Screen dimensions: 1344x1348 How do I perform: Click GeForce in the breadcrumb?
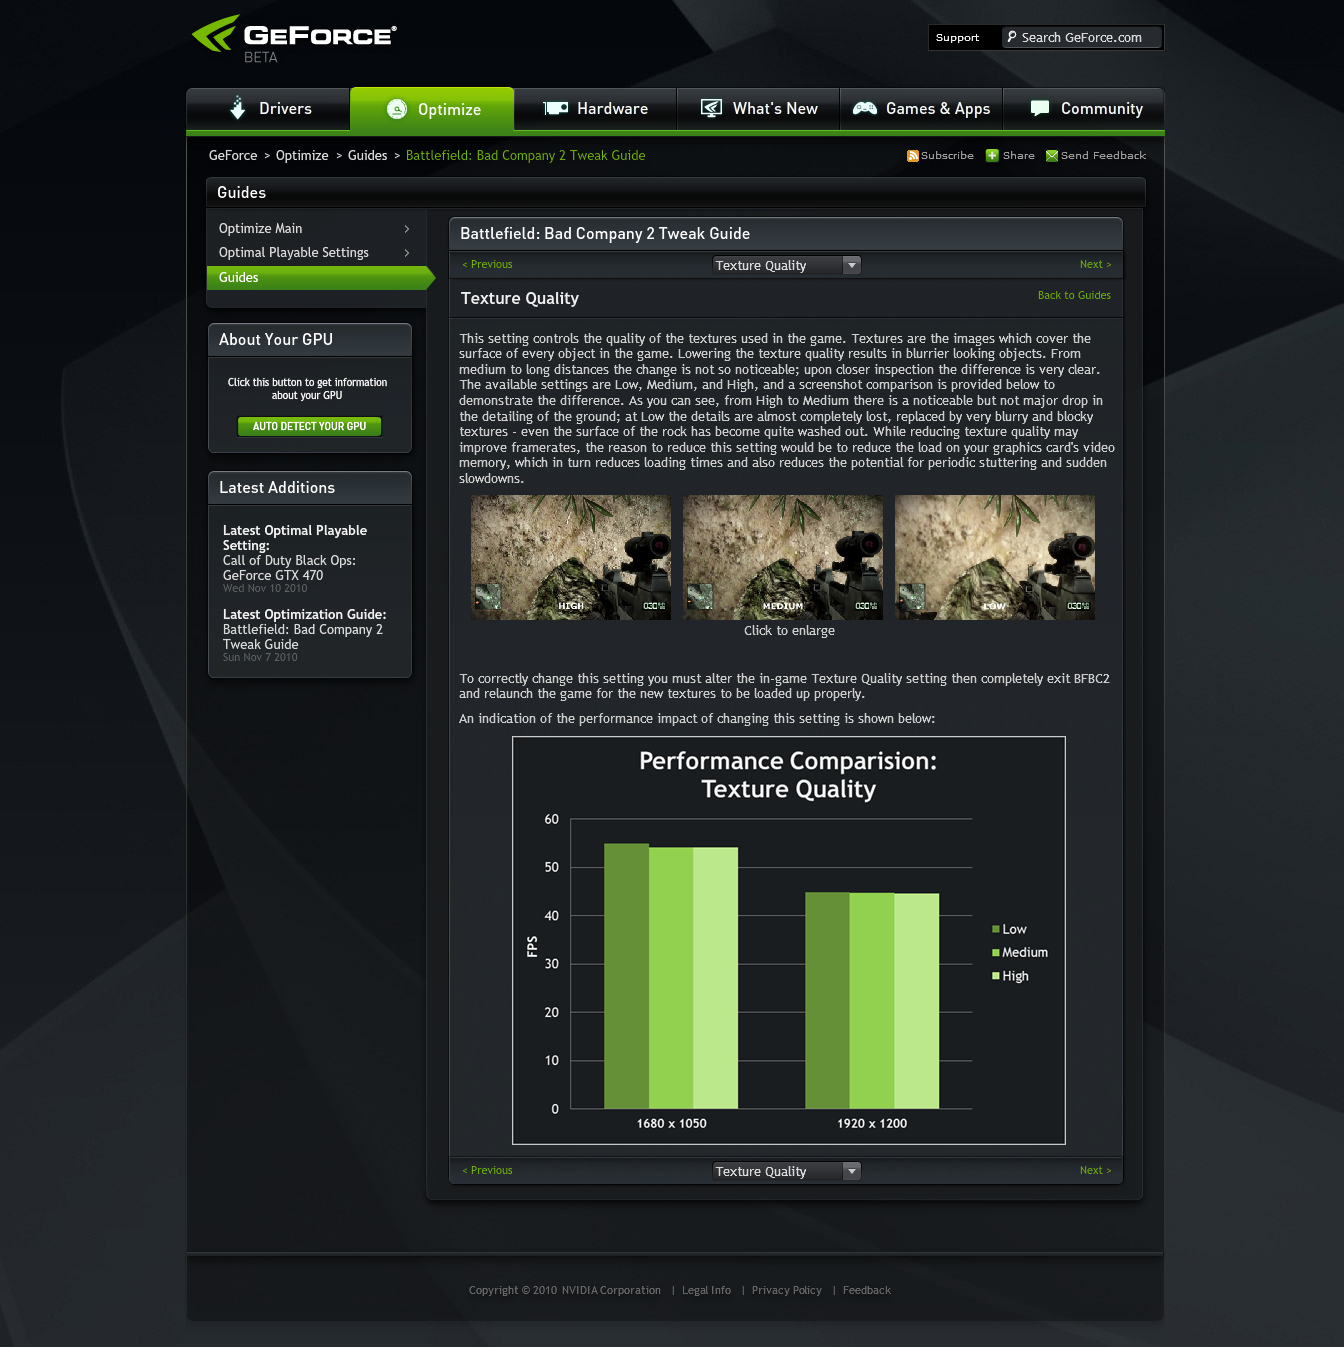click(x=233, y=155)
